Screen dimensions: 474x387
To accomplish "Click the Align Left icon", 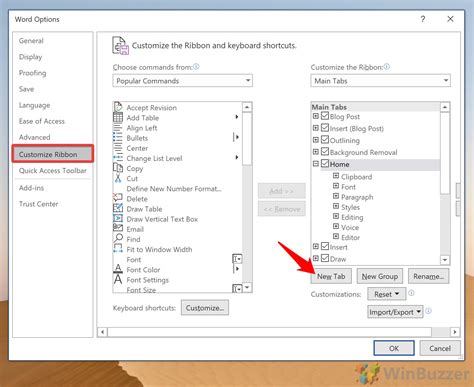I will tap(118, 128).
